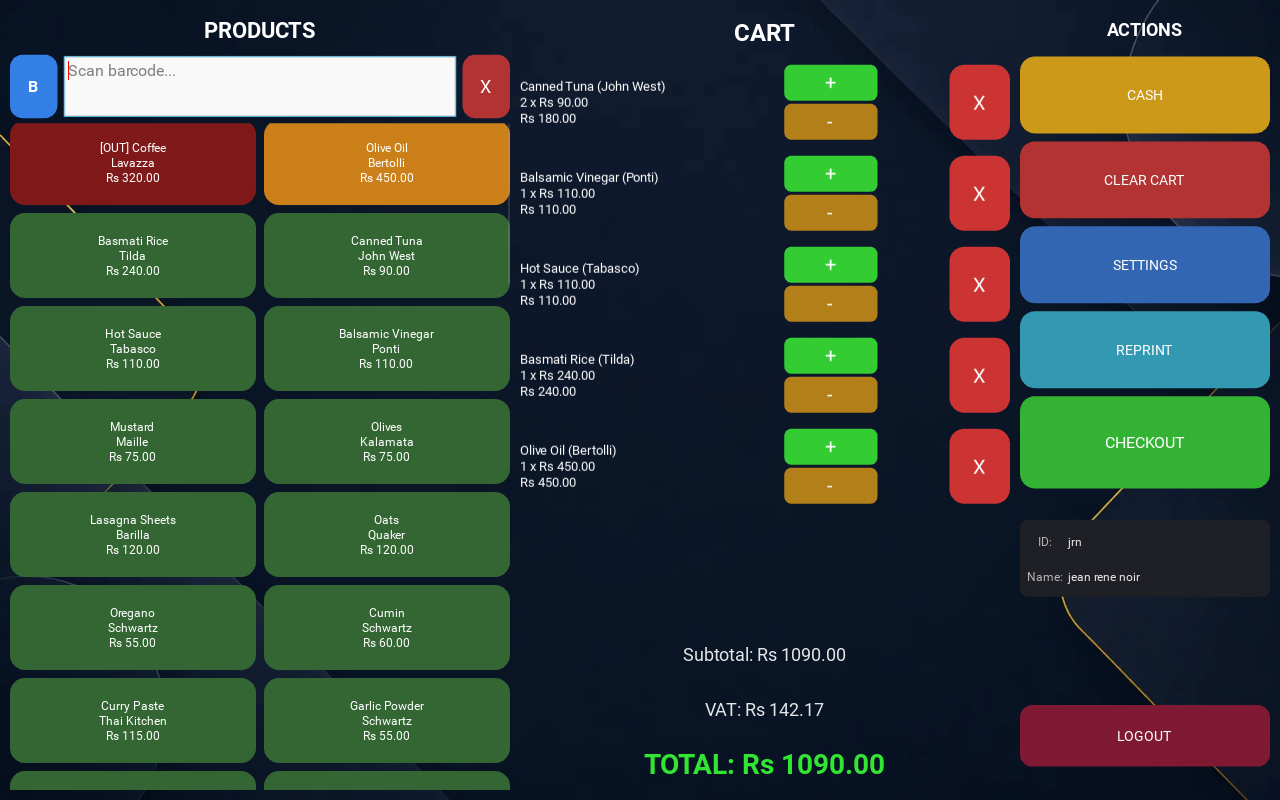Increase Canned Tuna quantity with plus
Screen dimensions: 1280x800
click(830, 83)
